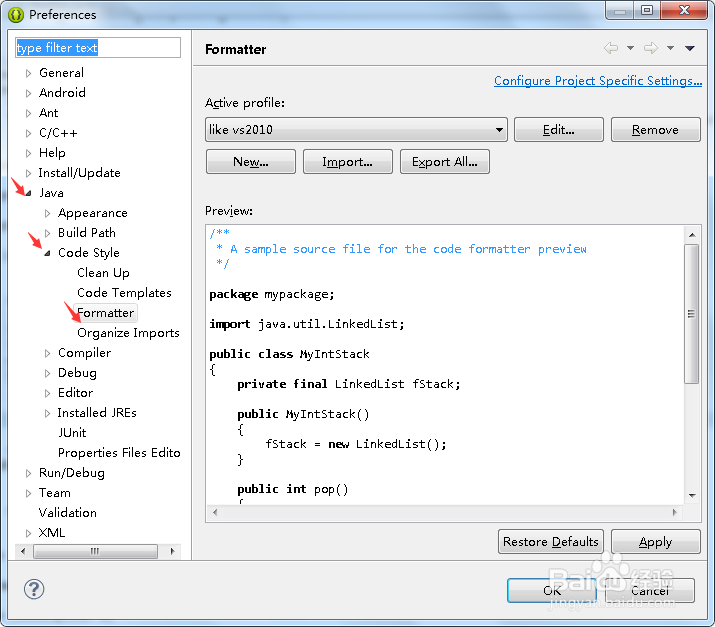This screenshot has height=627, width=715.
Task: Expand the Run/Debug tree node
Action: point(28,473)
